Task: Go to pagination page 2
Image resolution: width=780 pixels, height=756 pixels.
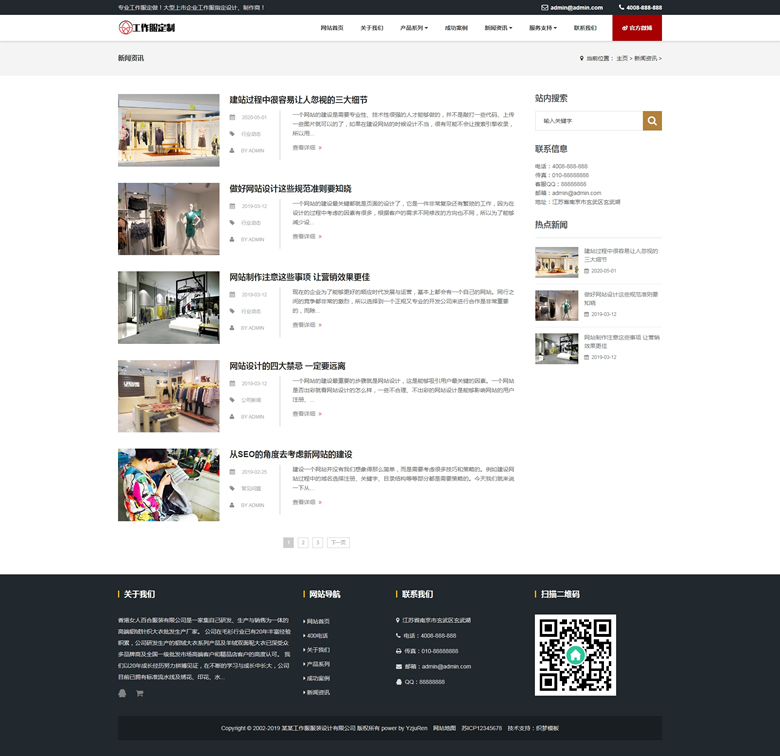Action: pyautogui.click(x=303, y=542)
